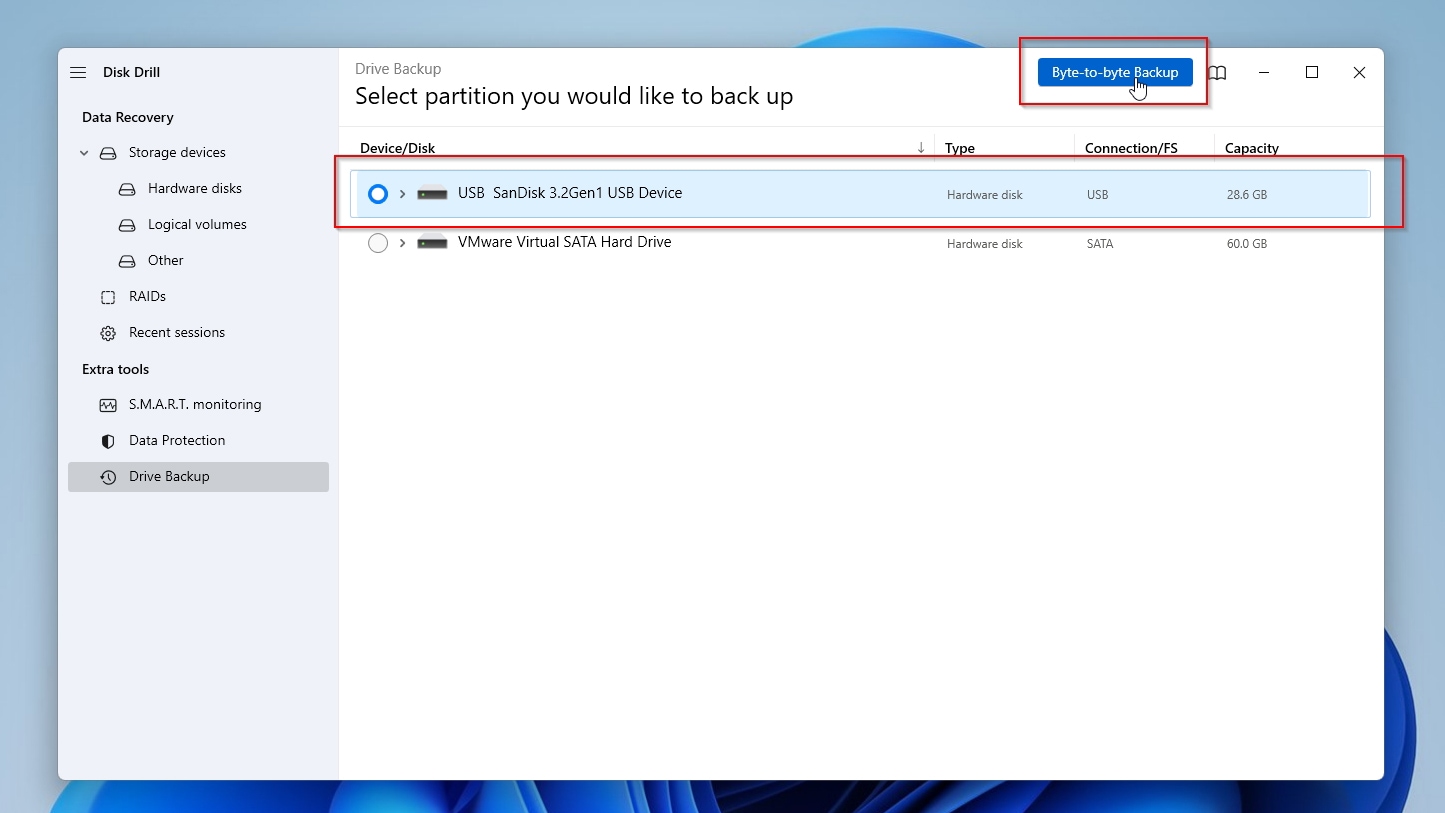Image resolution: width=1445 pixels, height=813 pixels.
Task: Click the disk icon beside Other
Action: [x=127, y=261]
